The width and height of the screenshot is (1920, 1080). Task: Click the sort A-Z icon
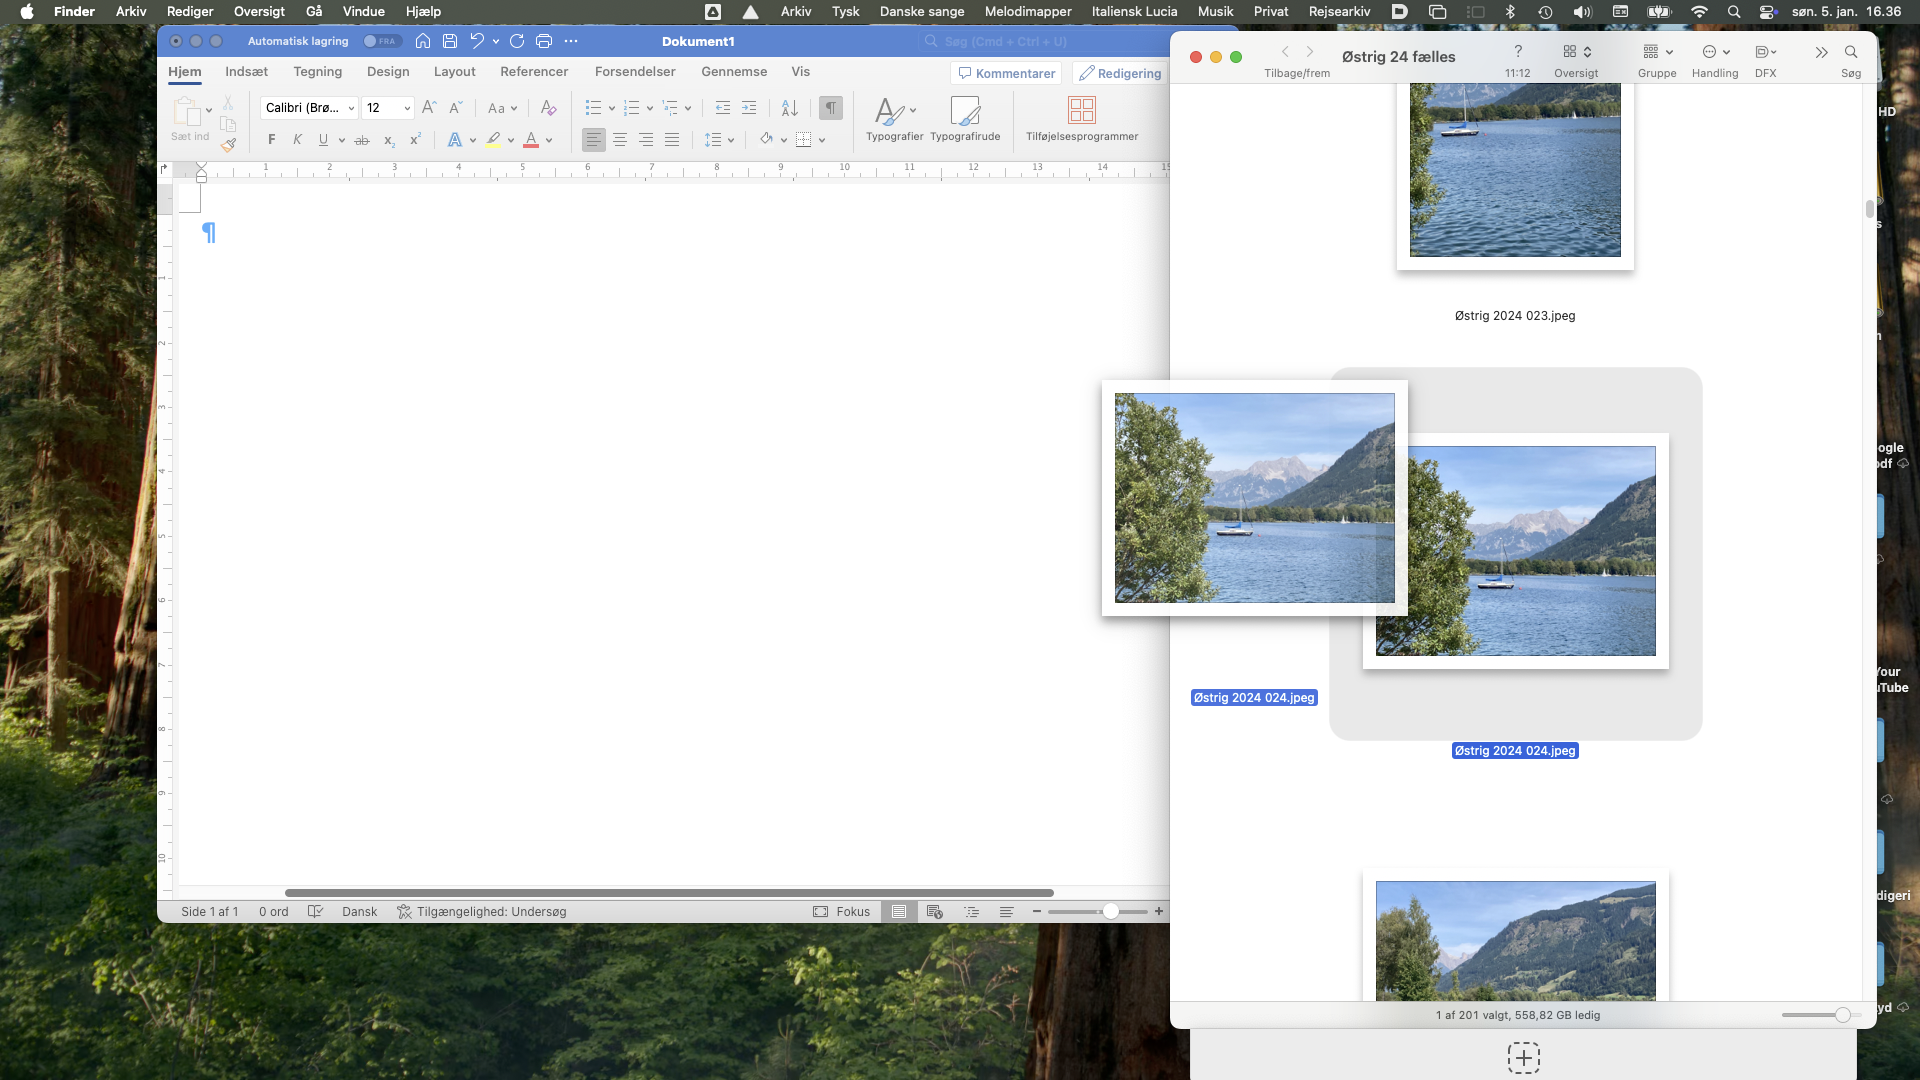[x=790, y=108]
